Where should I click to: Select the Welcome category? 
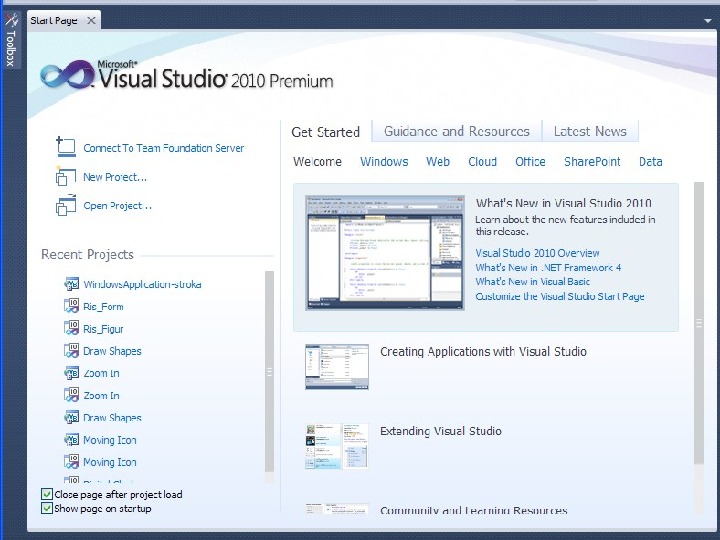(x=317, y=162)
